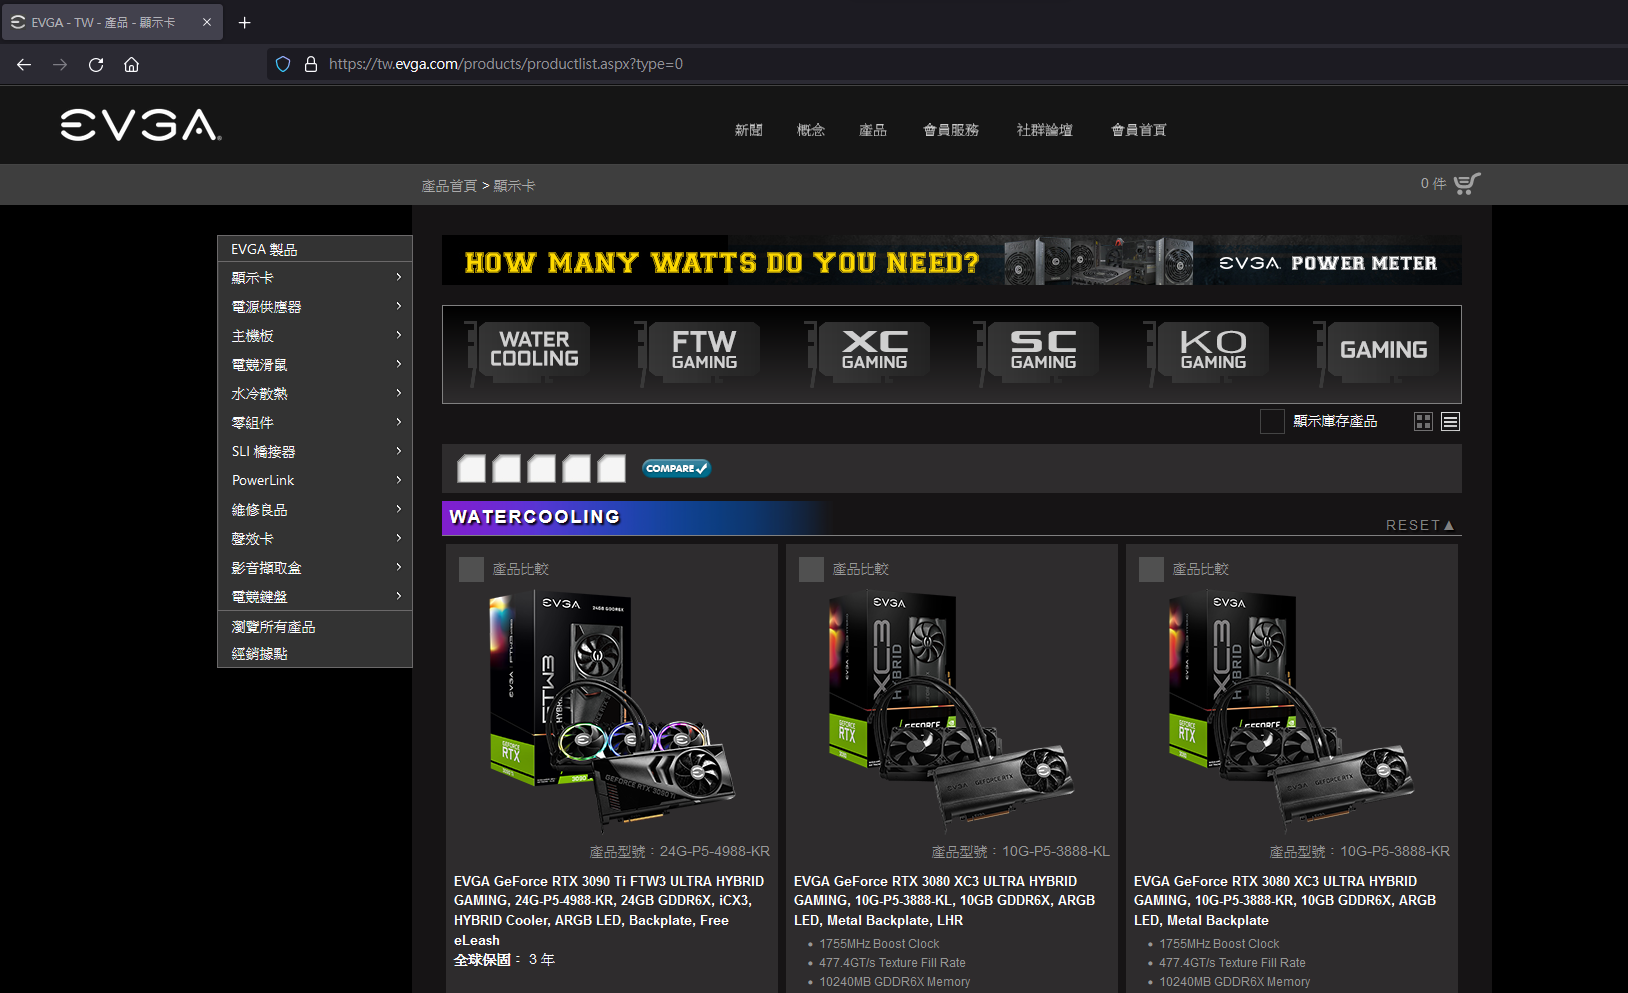The height and width of the screenshot is (993, 1628).
Task: Select the first compare slot box
Action: tap(471, 468)
